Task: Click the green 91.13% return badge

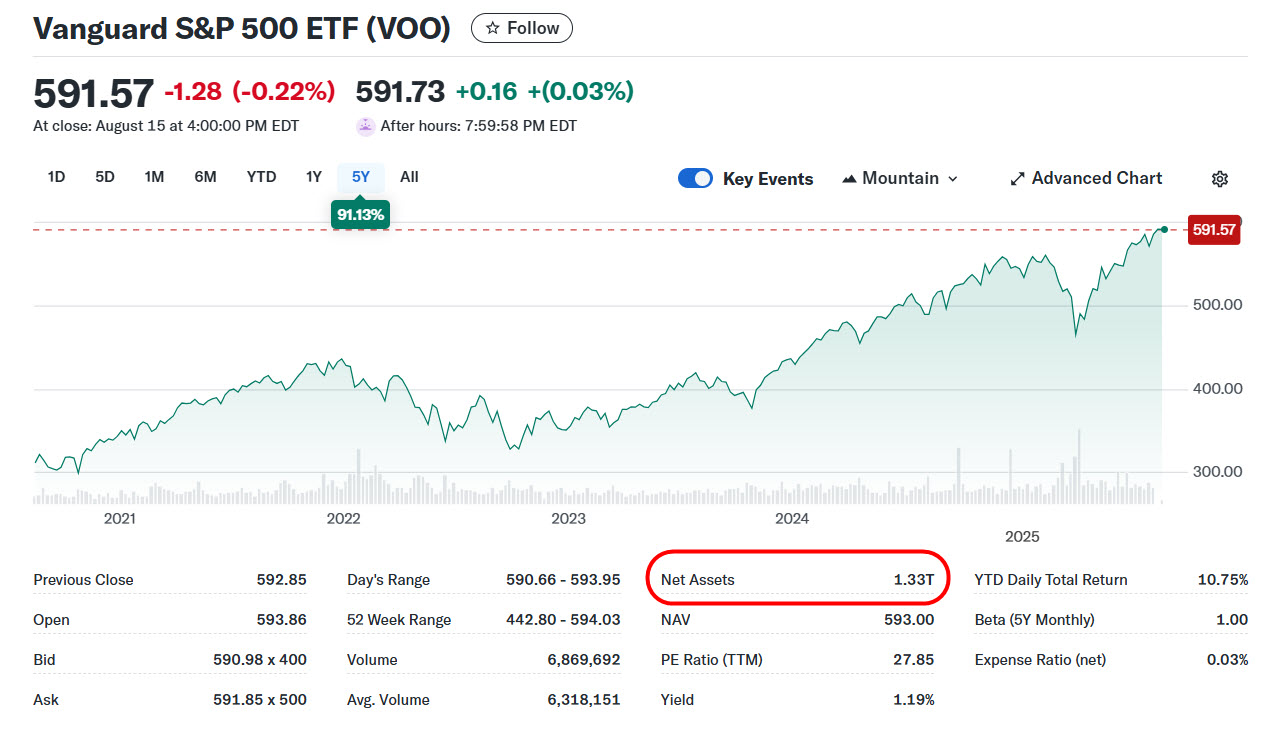Action: 360,214
